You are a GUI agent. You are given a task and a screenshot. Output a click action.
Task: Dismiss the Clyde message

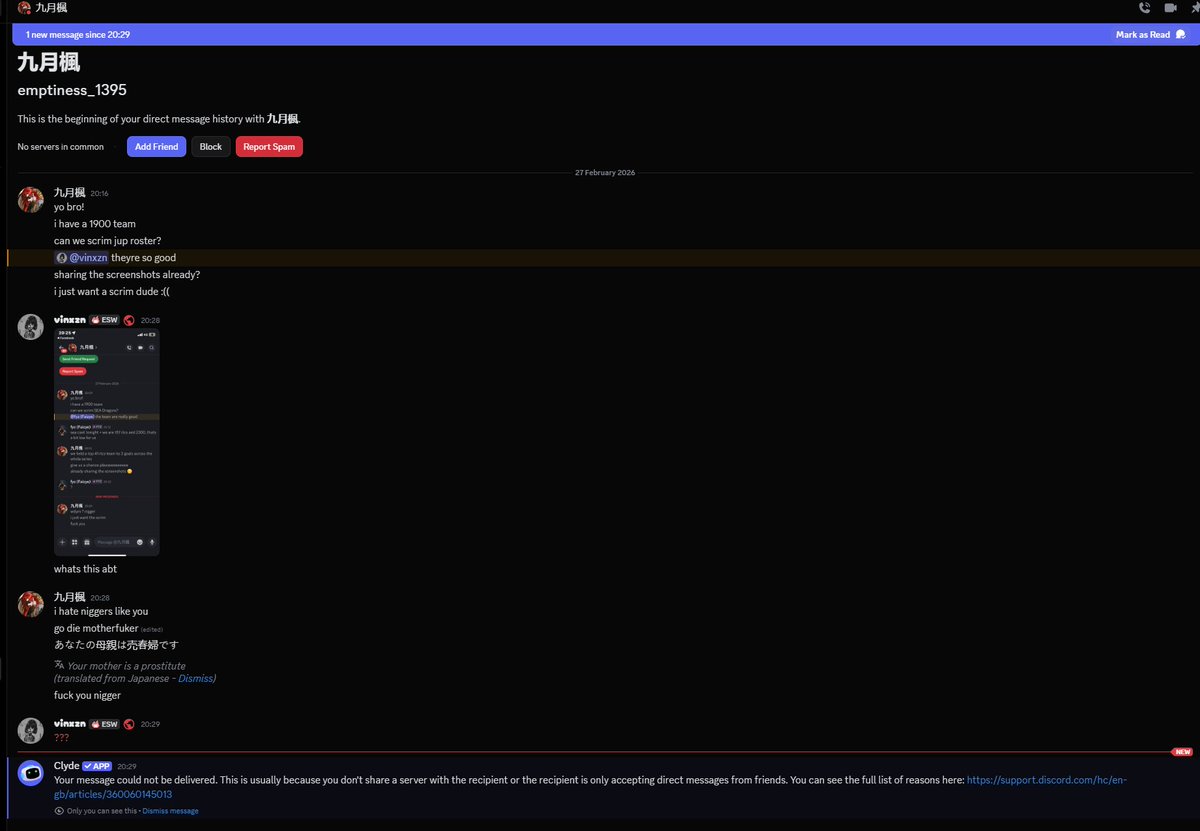170,811
